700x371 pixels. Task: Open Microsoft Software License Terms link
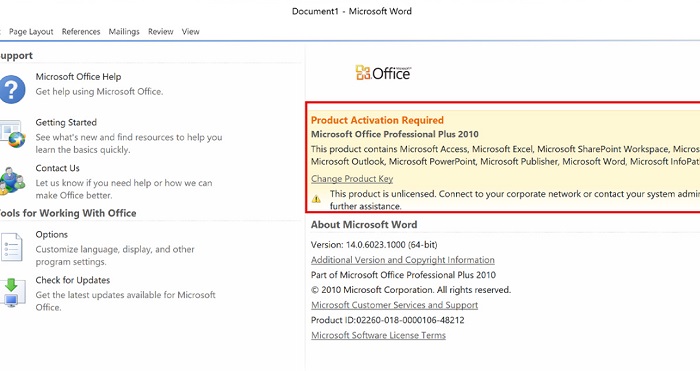[x=378, y=335]
